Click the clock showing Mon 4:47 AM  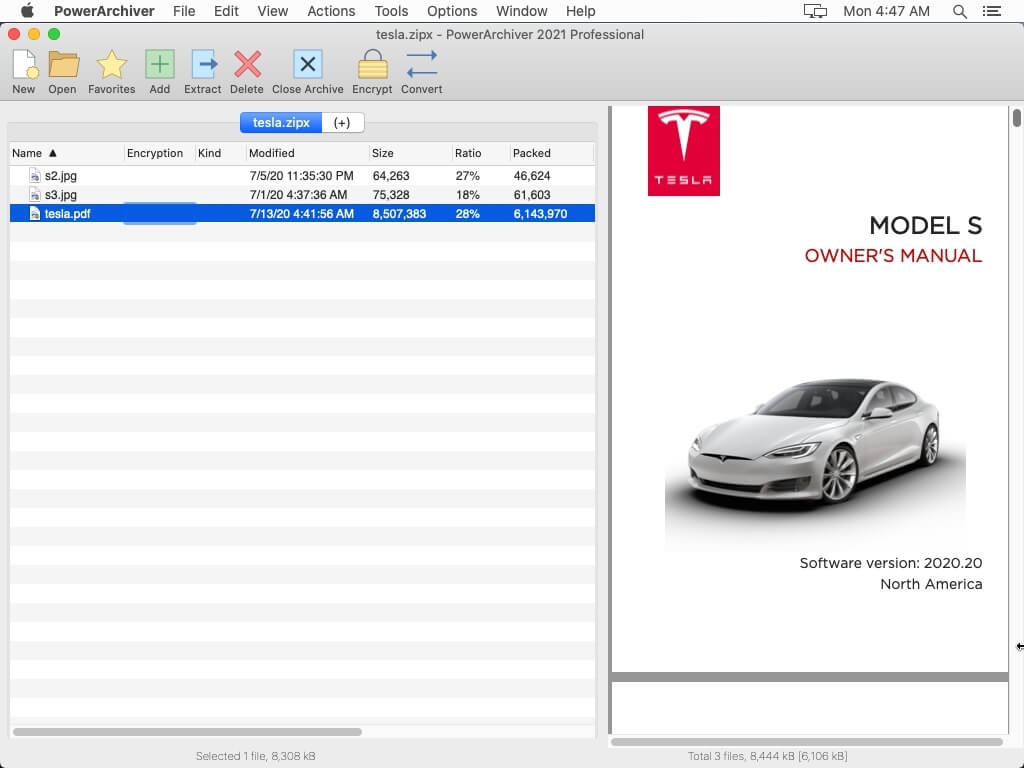pos(886,11)
